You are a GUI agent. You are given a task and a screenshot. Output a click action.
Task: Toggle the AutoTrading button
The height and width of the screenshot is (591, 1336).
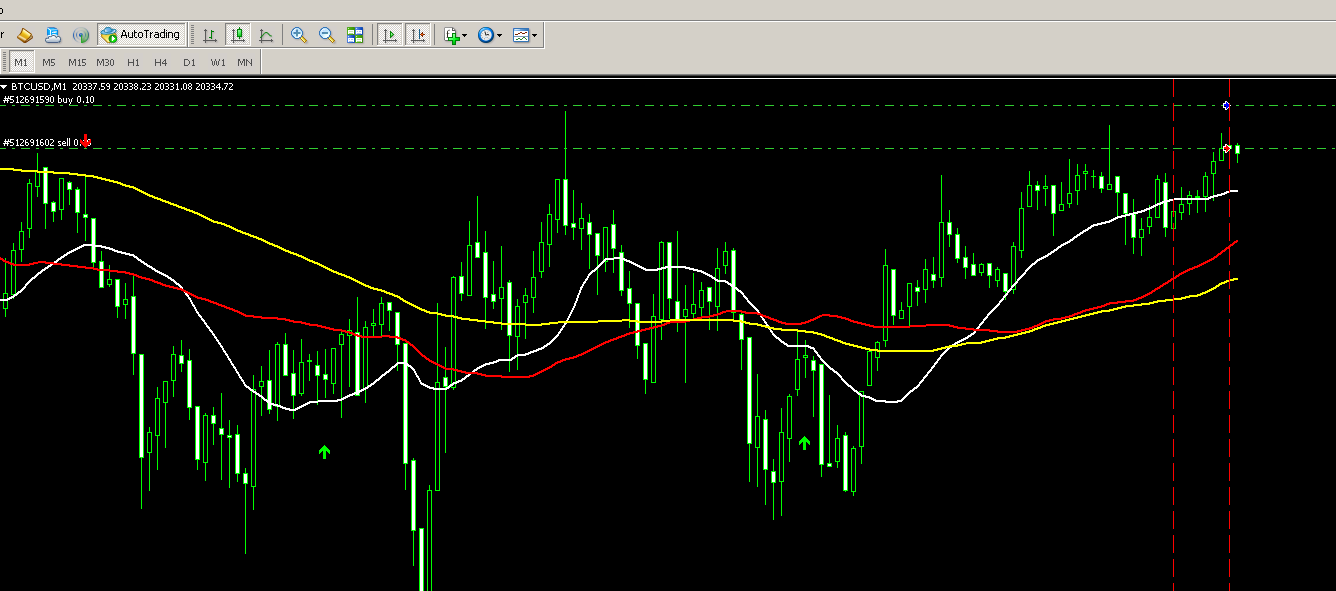click(141, 35)
